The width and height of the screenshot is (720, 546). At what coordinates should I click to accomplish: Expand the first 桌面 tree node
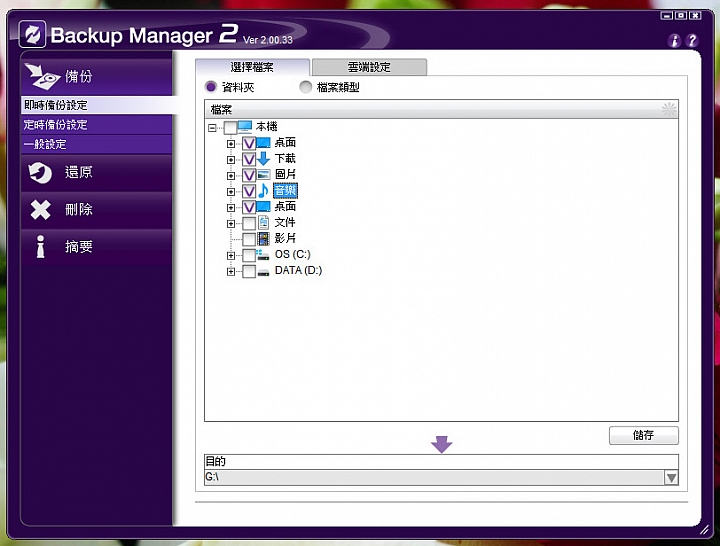(x=231, y=144)
